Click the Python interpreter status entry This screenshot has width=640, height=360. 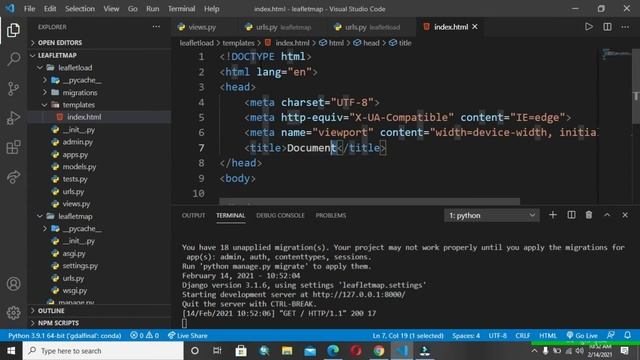64,336
